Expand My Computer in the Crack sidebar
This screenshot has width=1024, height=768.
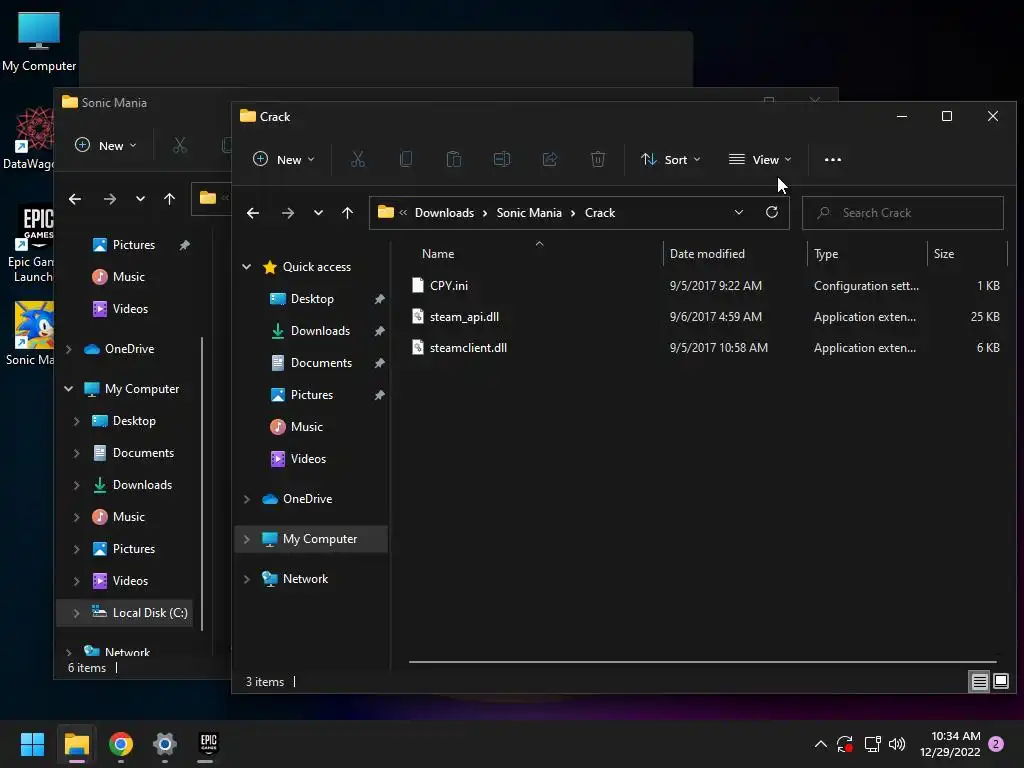point(247,539)
